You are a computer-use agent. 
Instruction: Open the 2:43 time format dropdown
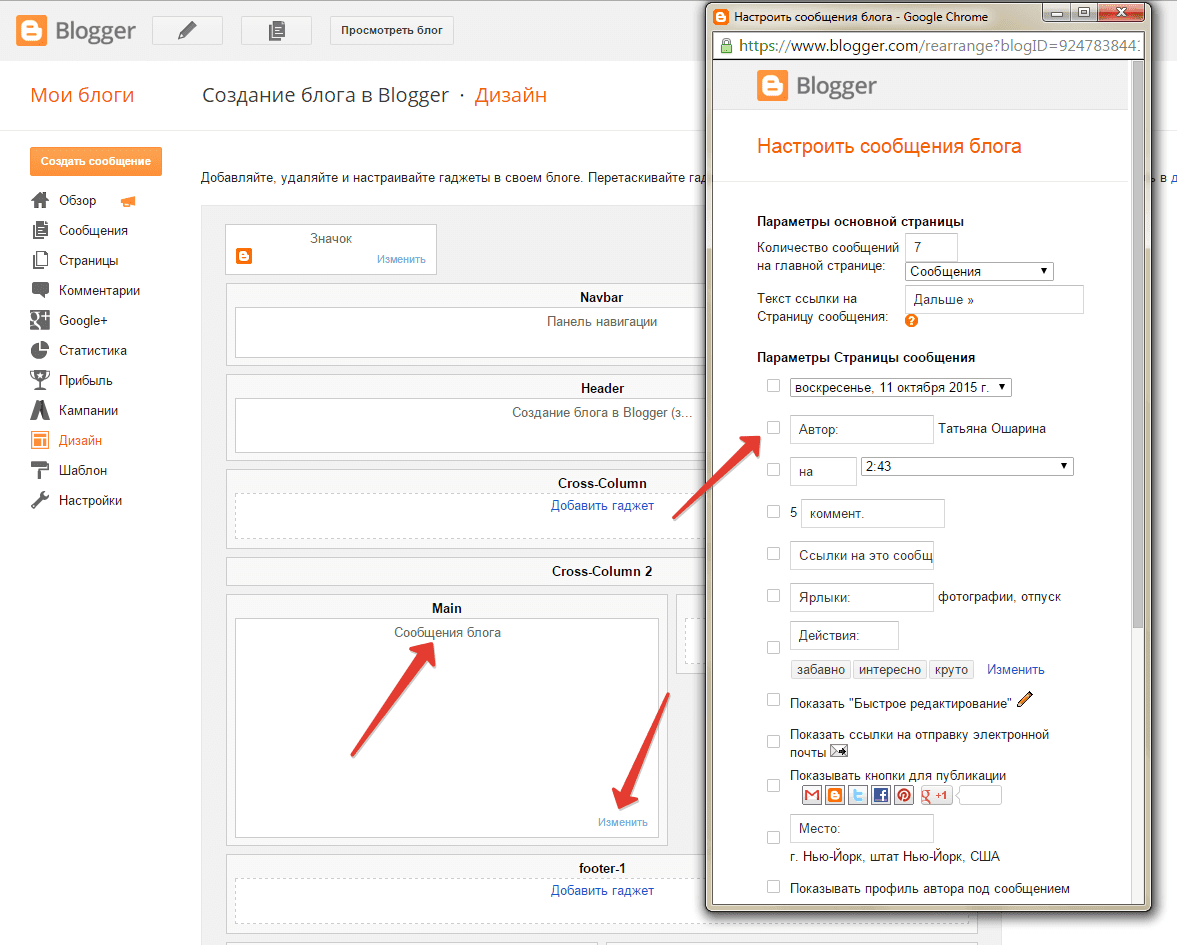(967, 466)
